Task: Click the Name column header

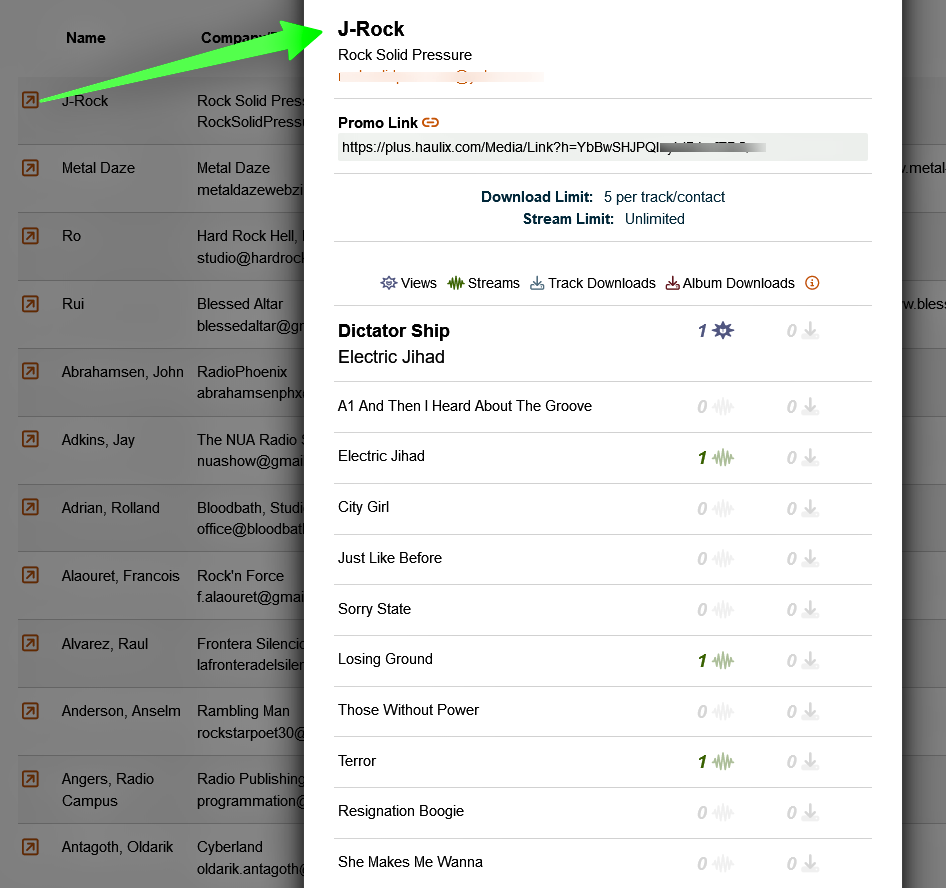Action: [86, 38]
